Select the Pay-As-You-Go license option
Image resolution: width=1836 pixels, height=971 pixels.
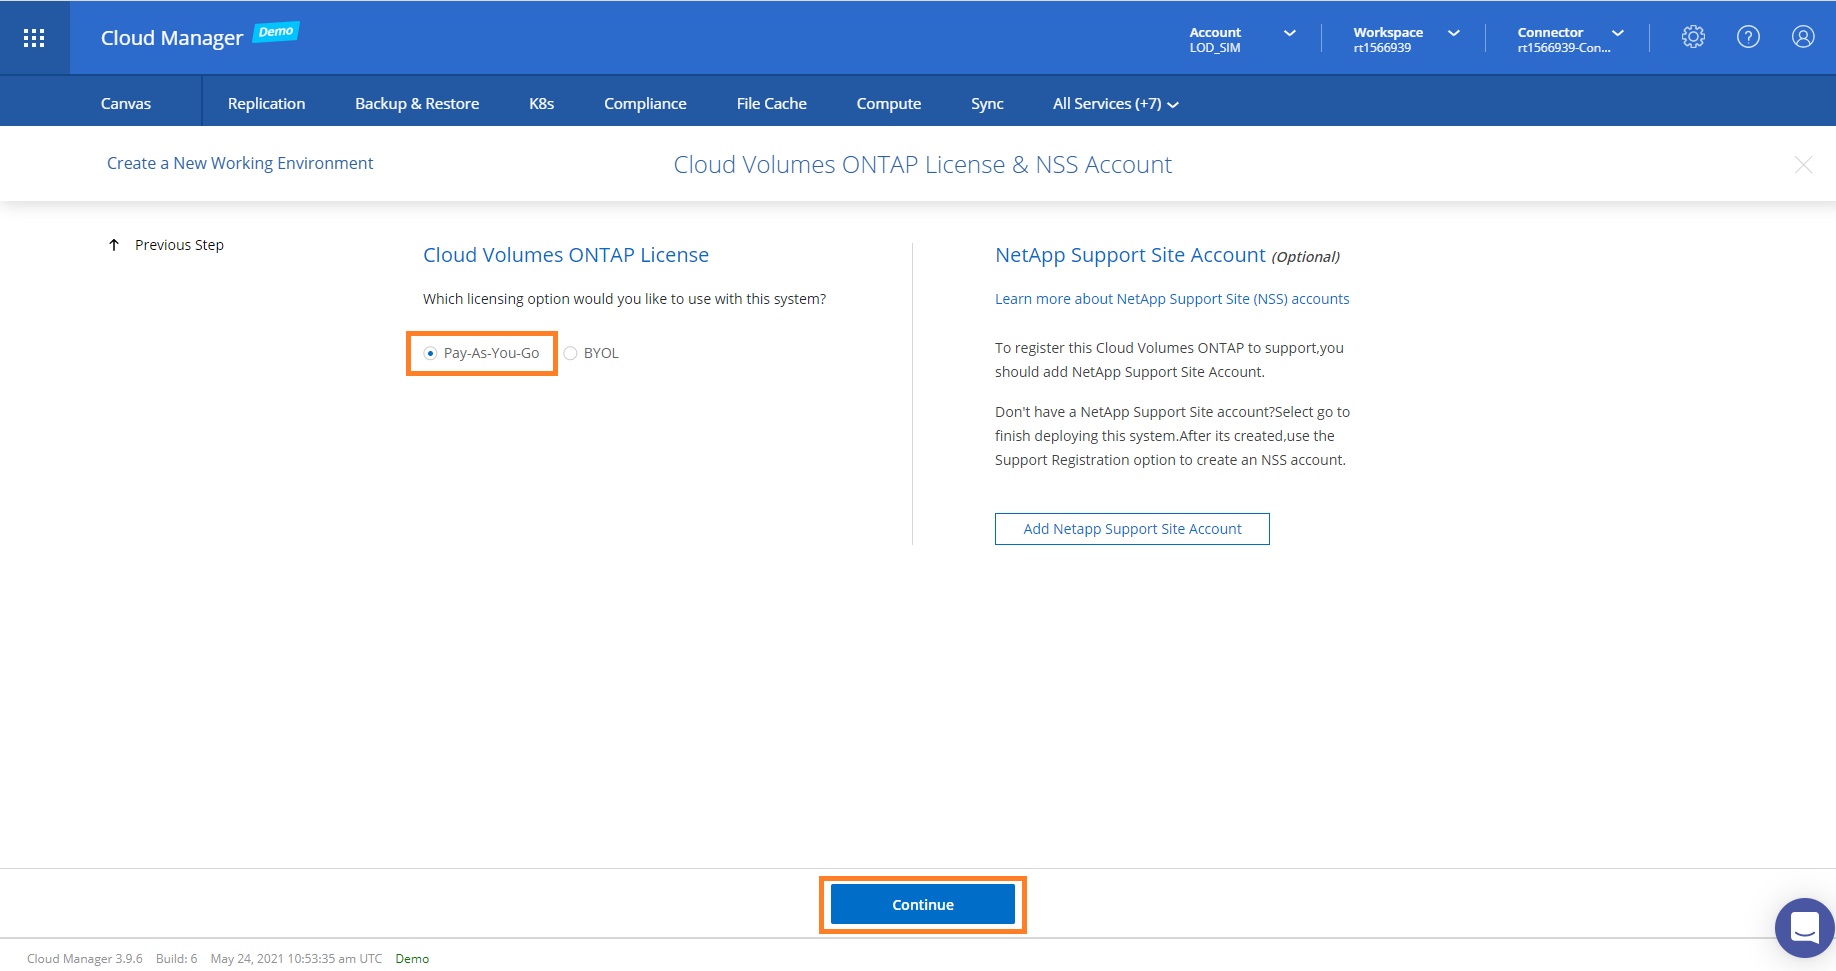[x=431, y=353]
